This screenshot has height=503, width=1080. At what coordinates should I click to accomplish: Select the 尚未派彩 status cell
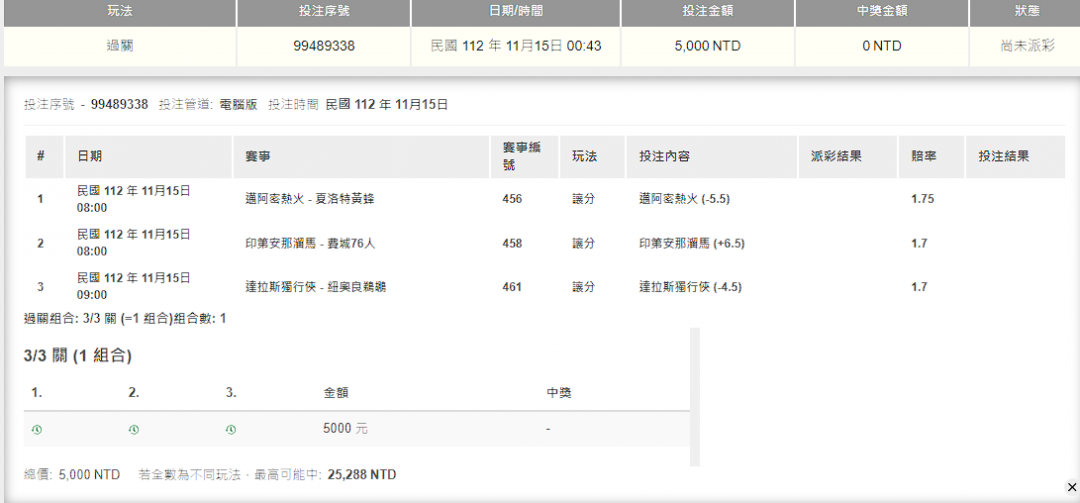(x=1027, y=47)
